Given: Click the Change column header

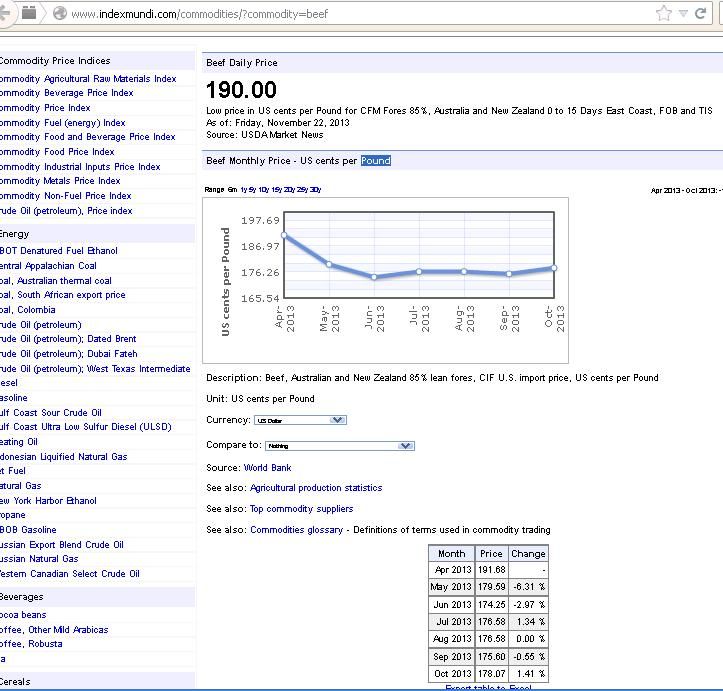Looking at the screenshot, I should pos(528,554).
